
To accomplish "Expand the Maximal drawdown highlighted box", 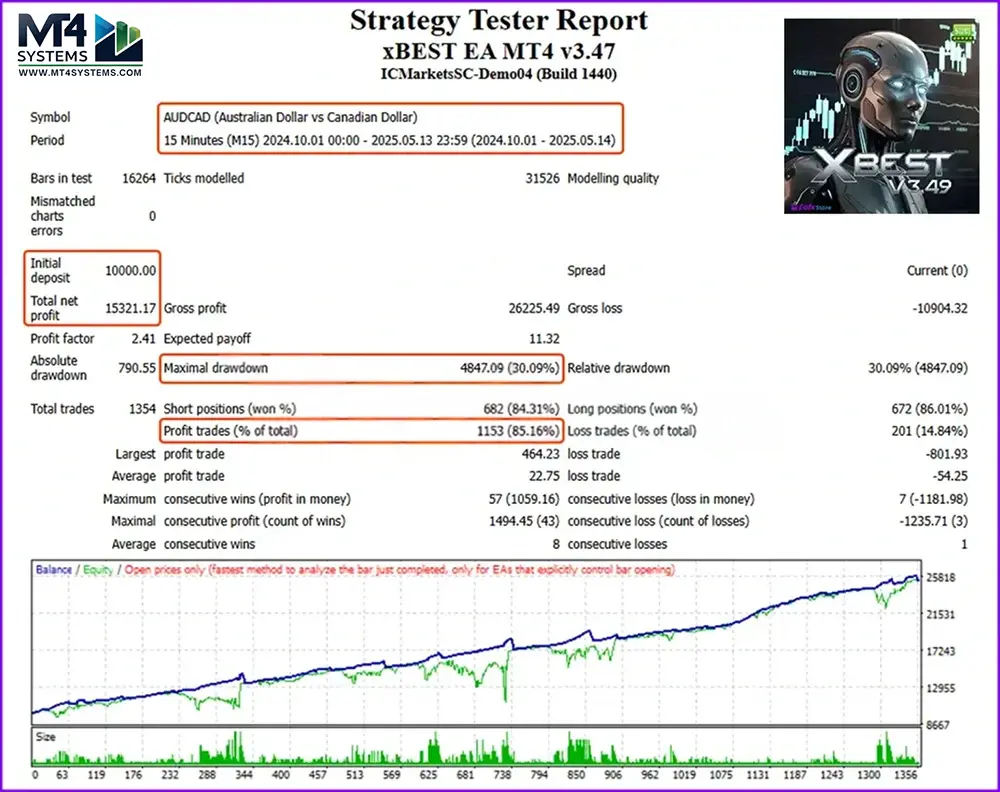I will click(x=362, y=367).
